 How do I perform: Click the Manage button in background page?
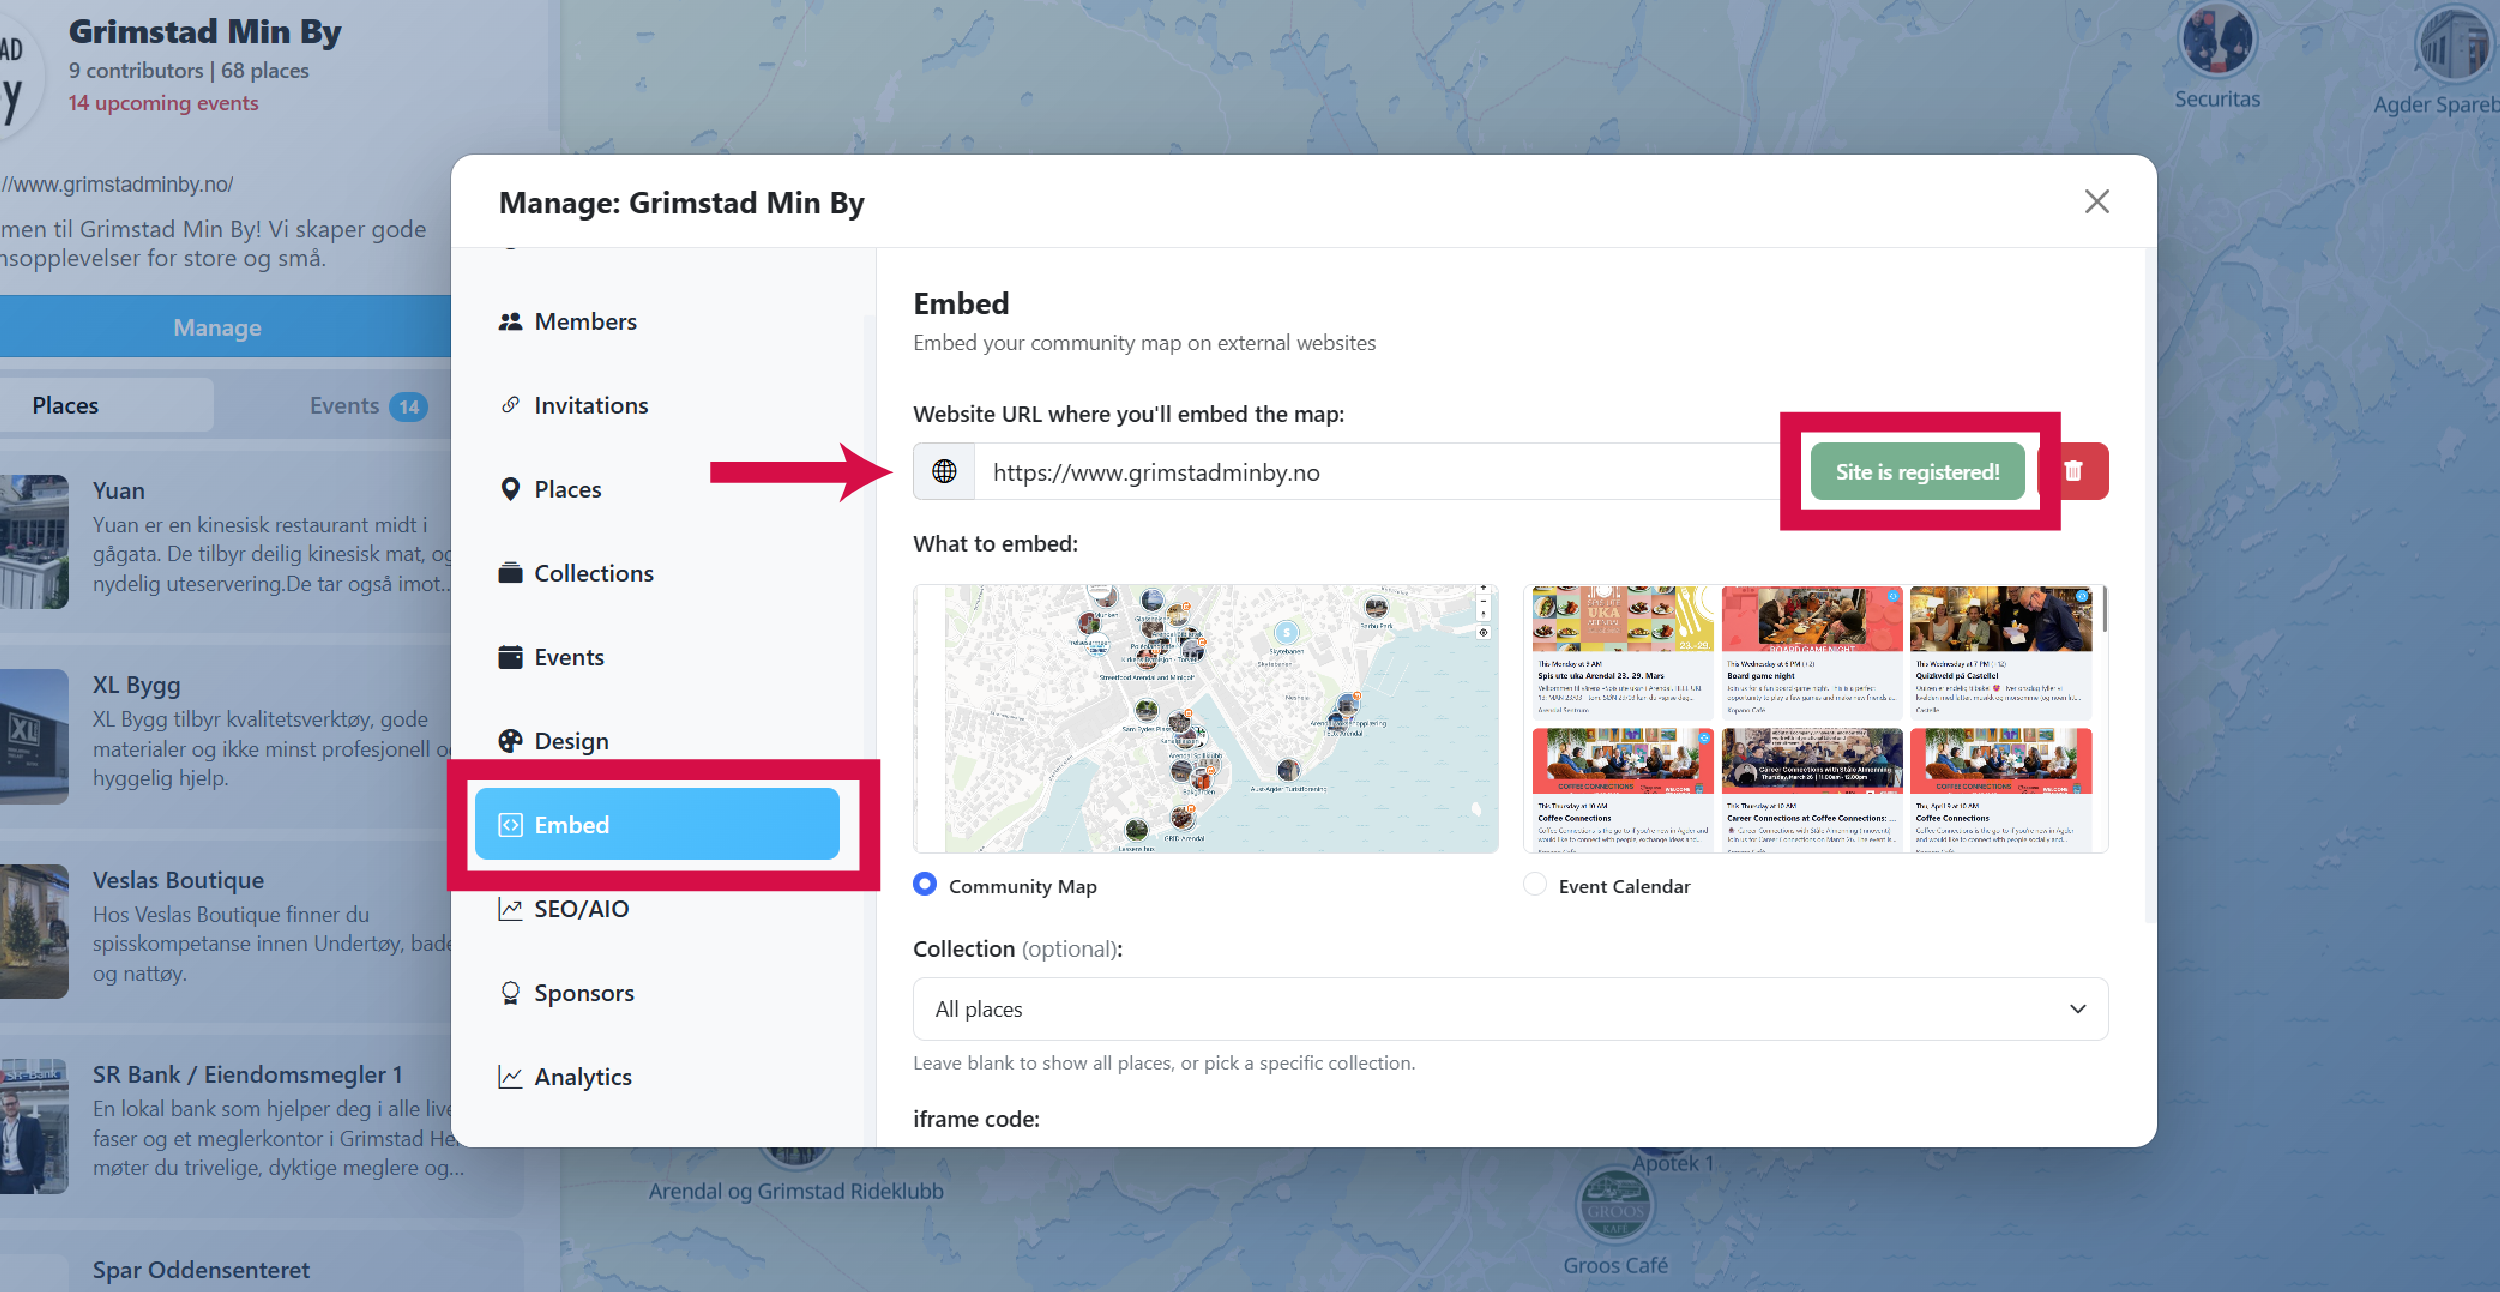217,327
